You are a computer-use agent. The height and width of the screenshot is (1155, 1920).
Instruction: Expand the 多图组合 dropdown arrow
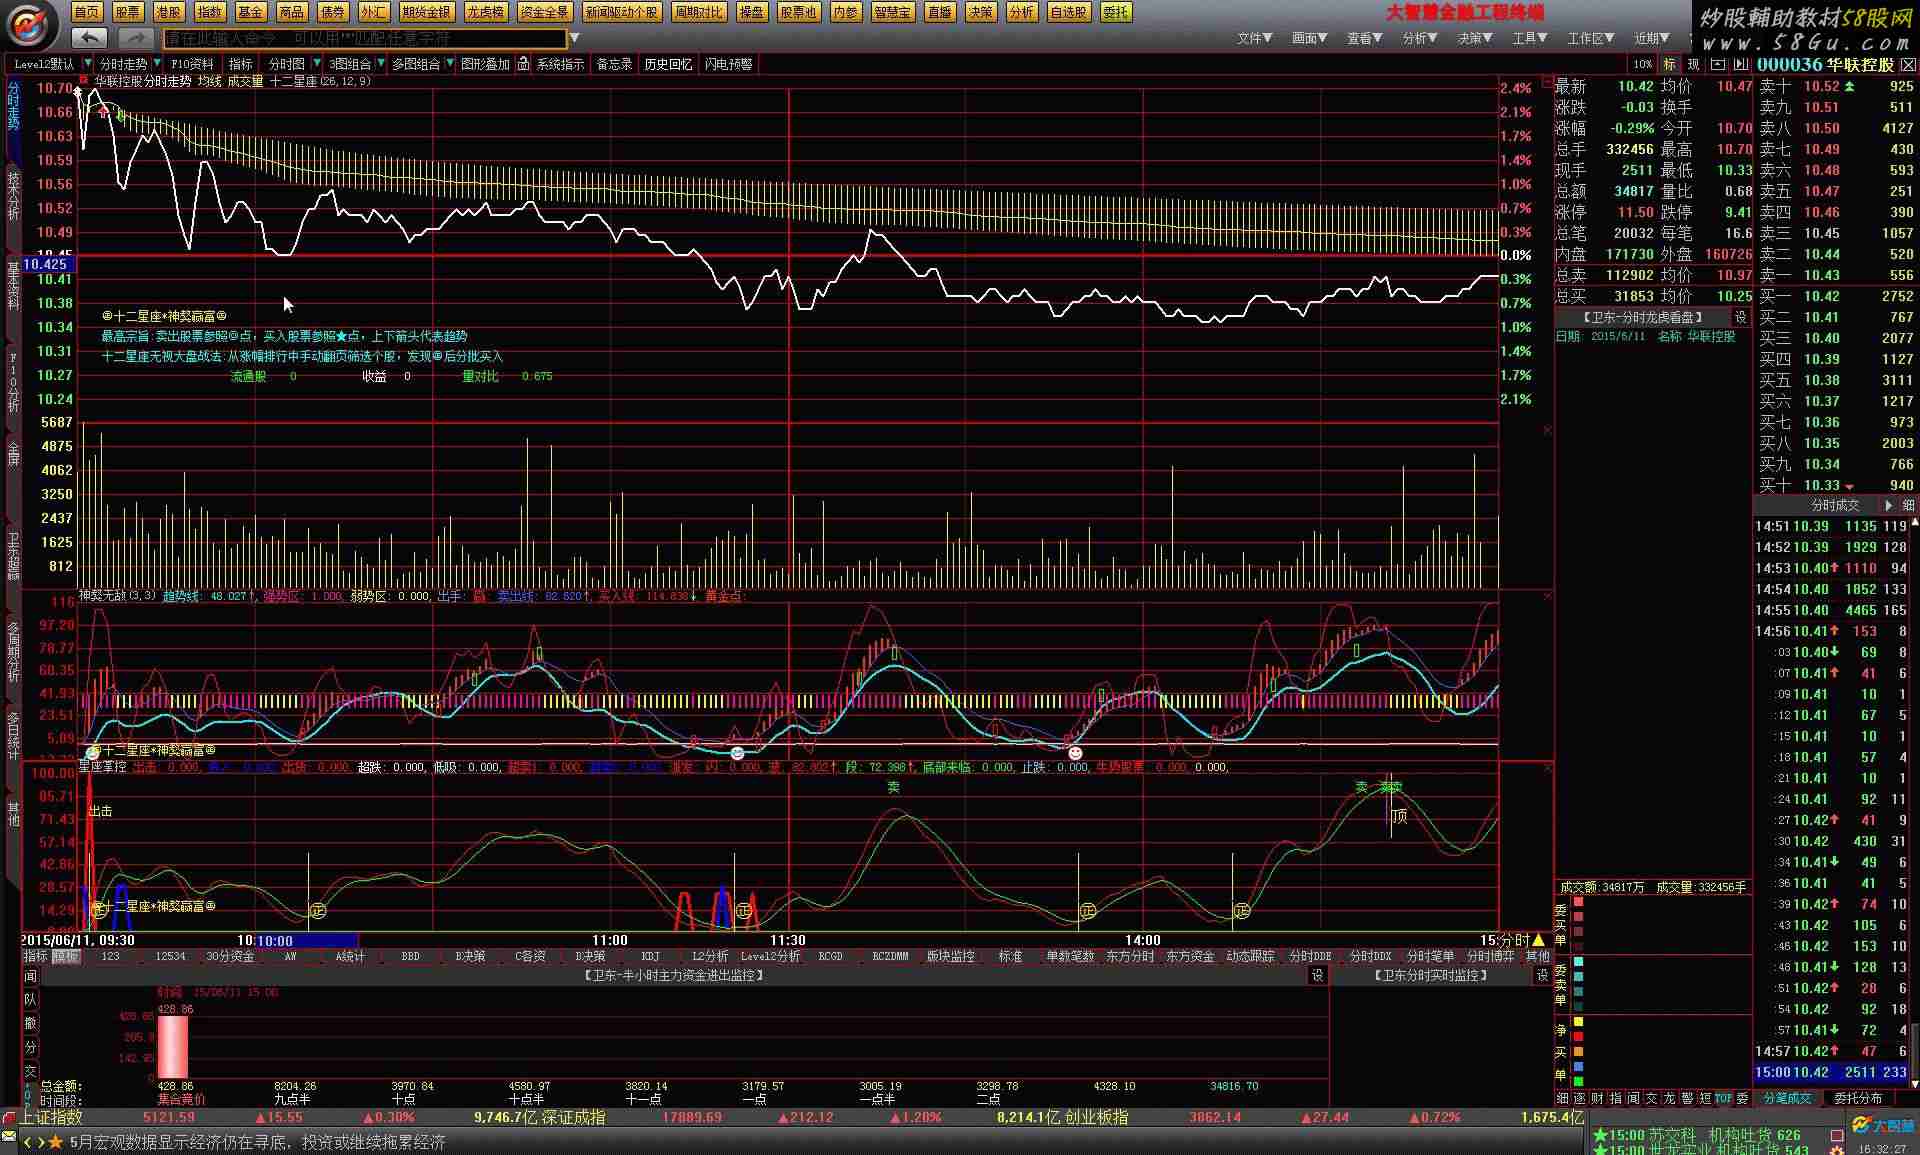pos(449,64)
